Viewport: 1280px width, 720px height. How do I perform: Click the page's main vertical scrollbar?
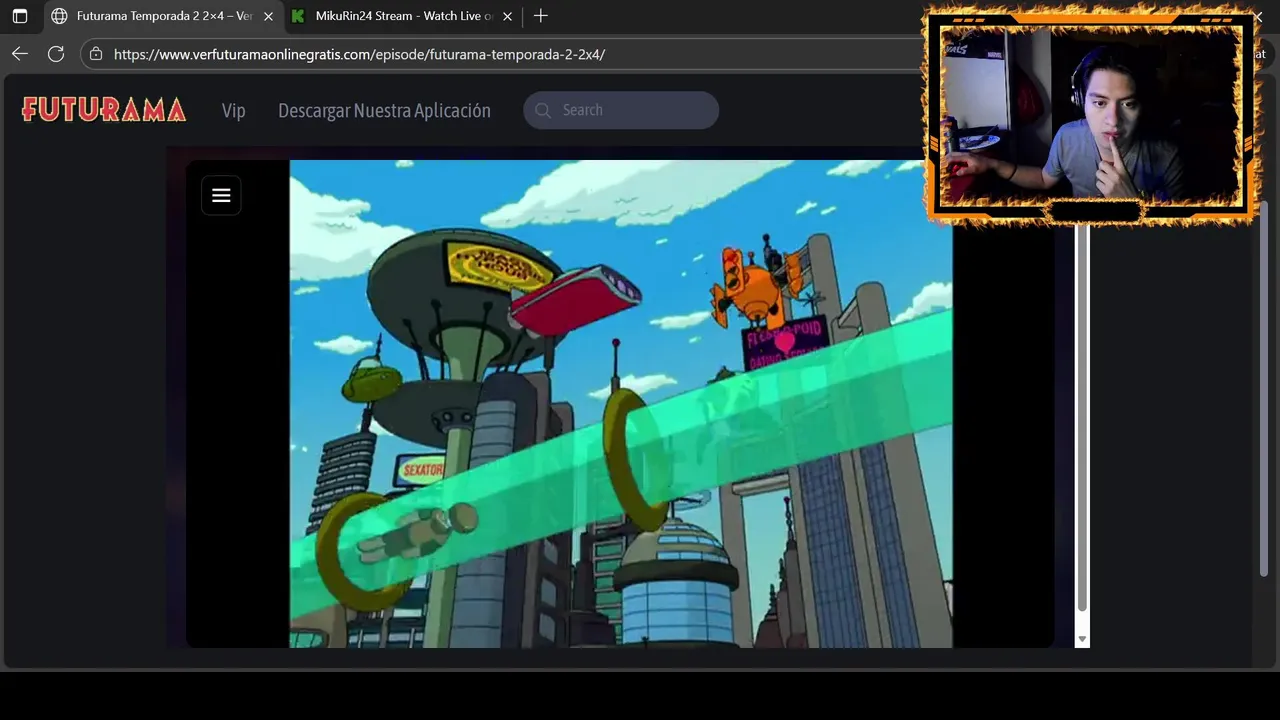1266,388
